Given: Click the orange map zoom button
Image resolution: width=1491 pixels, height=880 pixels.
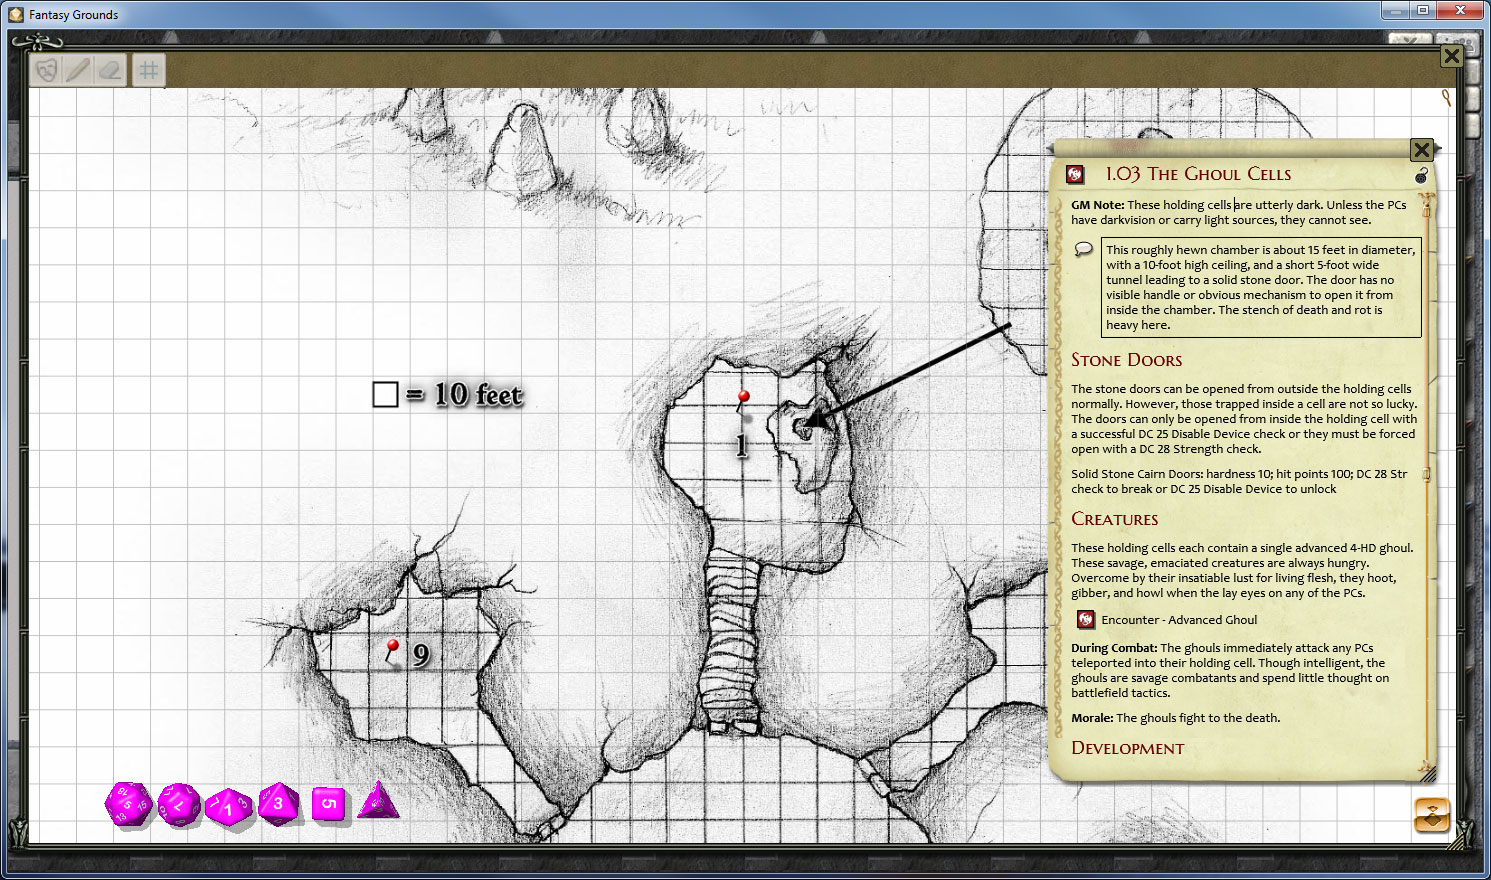Looking at the screenshot, I should point(1432,815).
